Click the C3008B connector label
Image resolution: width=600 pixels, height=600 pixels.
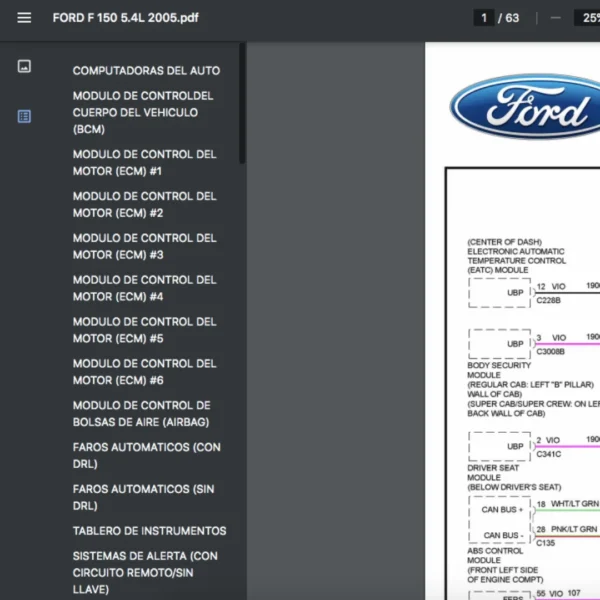pyautogui.click(x=550, y=352)
